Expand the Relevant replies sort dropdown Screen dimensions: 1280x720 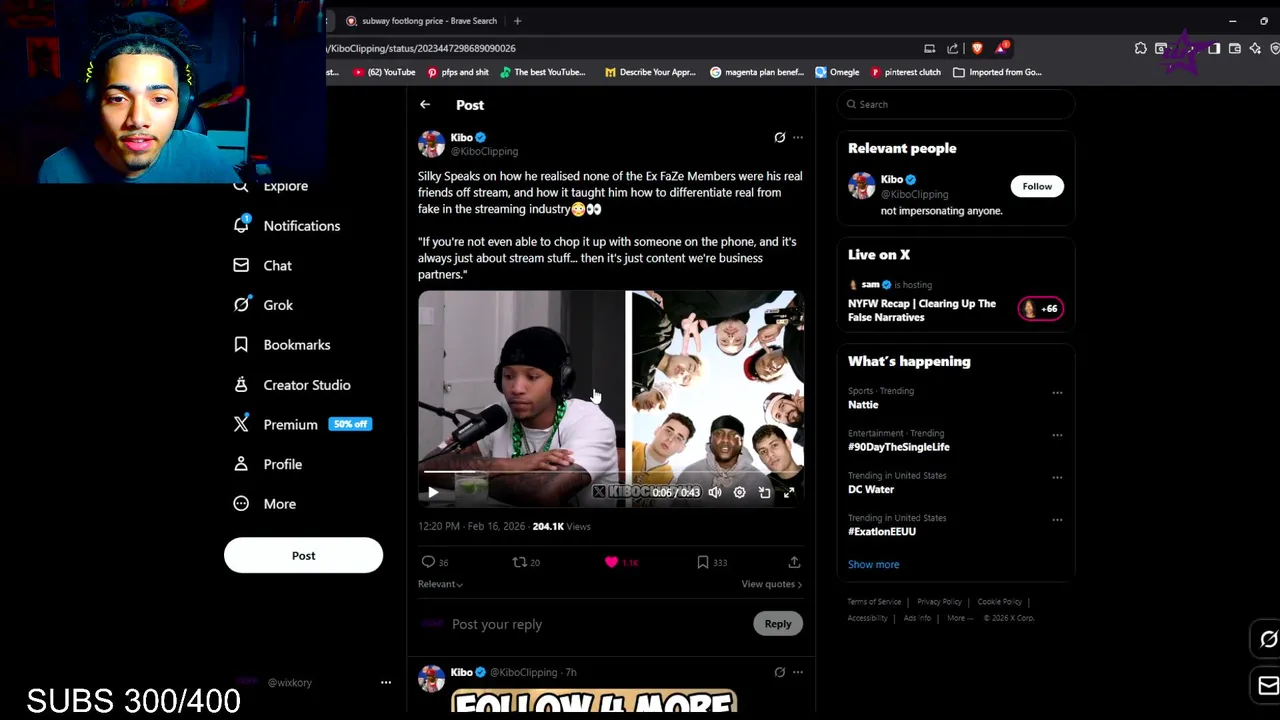[440, 584]
